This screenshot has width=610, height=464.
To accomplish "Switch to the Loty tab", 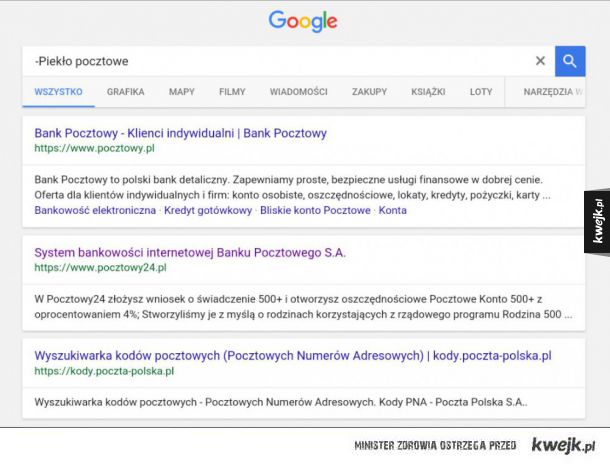I will pos(481,92).
